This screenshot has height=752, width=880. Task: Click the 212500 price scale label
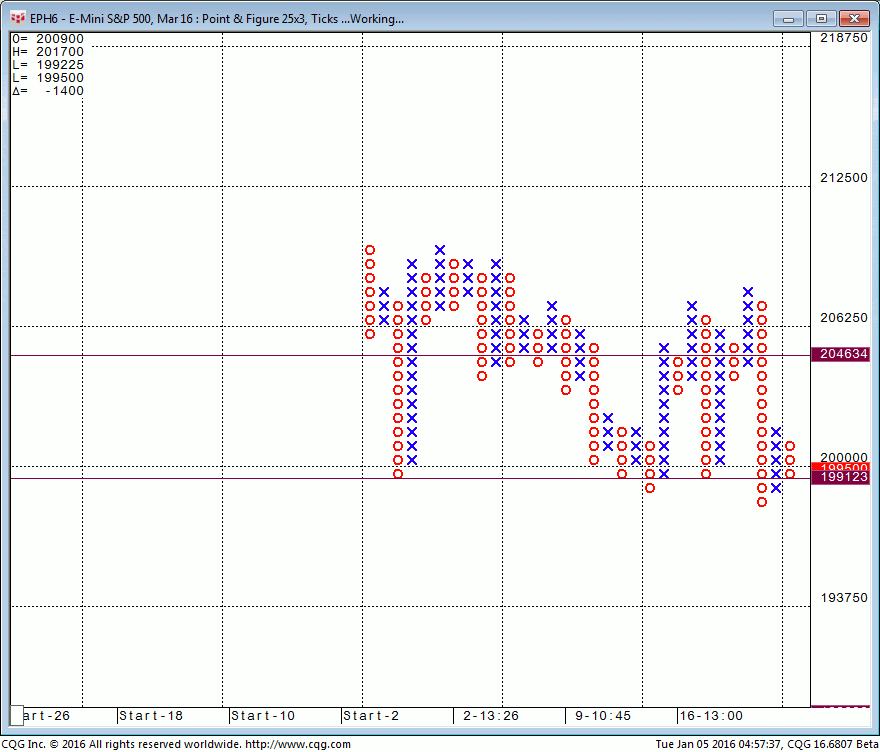pyautogui.click(x=844, y=178)
